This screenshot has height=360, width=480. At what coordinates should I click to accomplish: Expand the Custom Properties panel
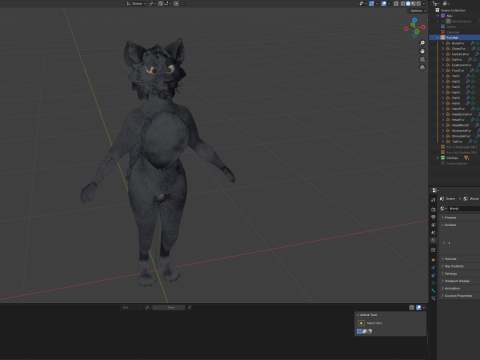pos(460,296)
